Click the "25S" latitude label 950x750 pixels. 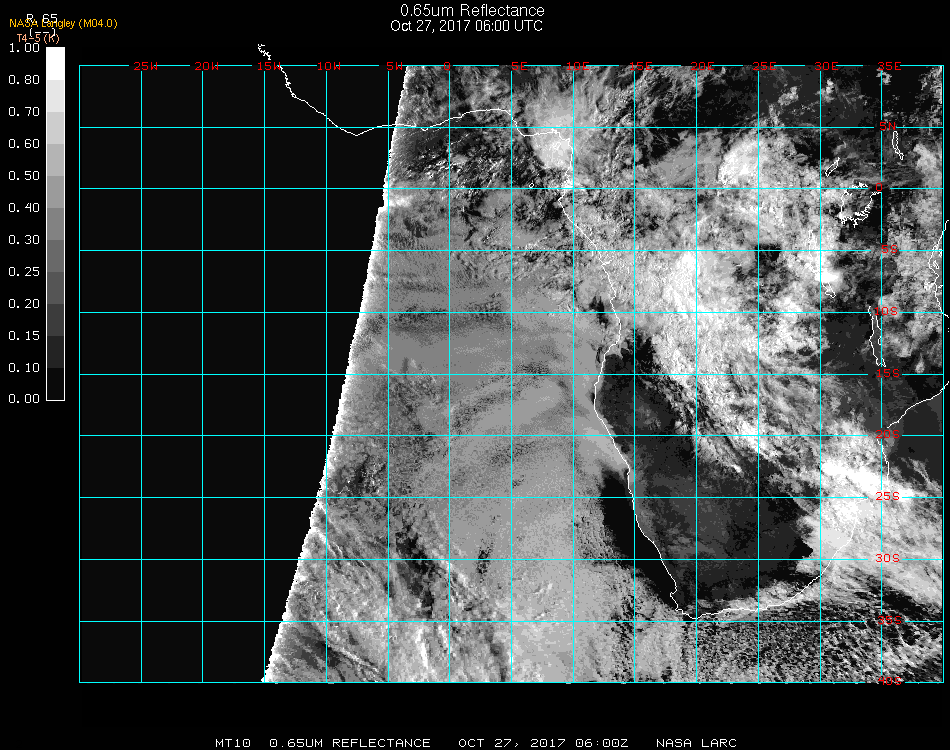888,496
